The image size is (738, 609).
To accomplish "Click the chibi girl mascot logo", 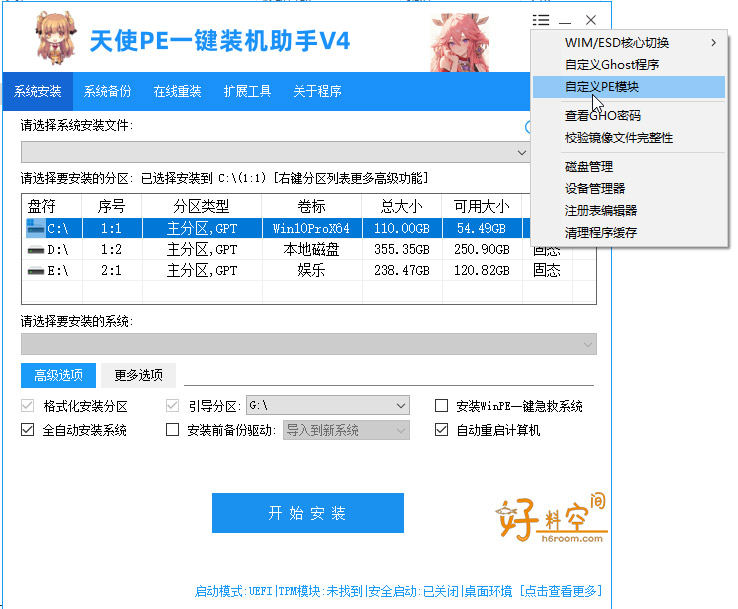I will coord(56,39).
